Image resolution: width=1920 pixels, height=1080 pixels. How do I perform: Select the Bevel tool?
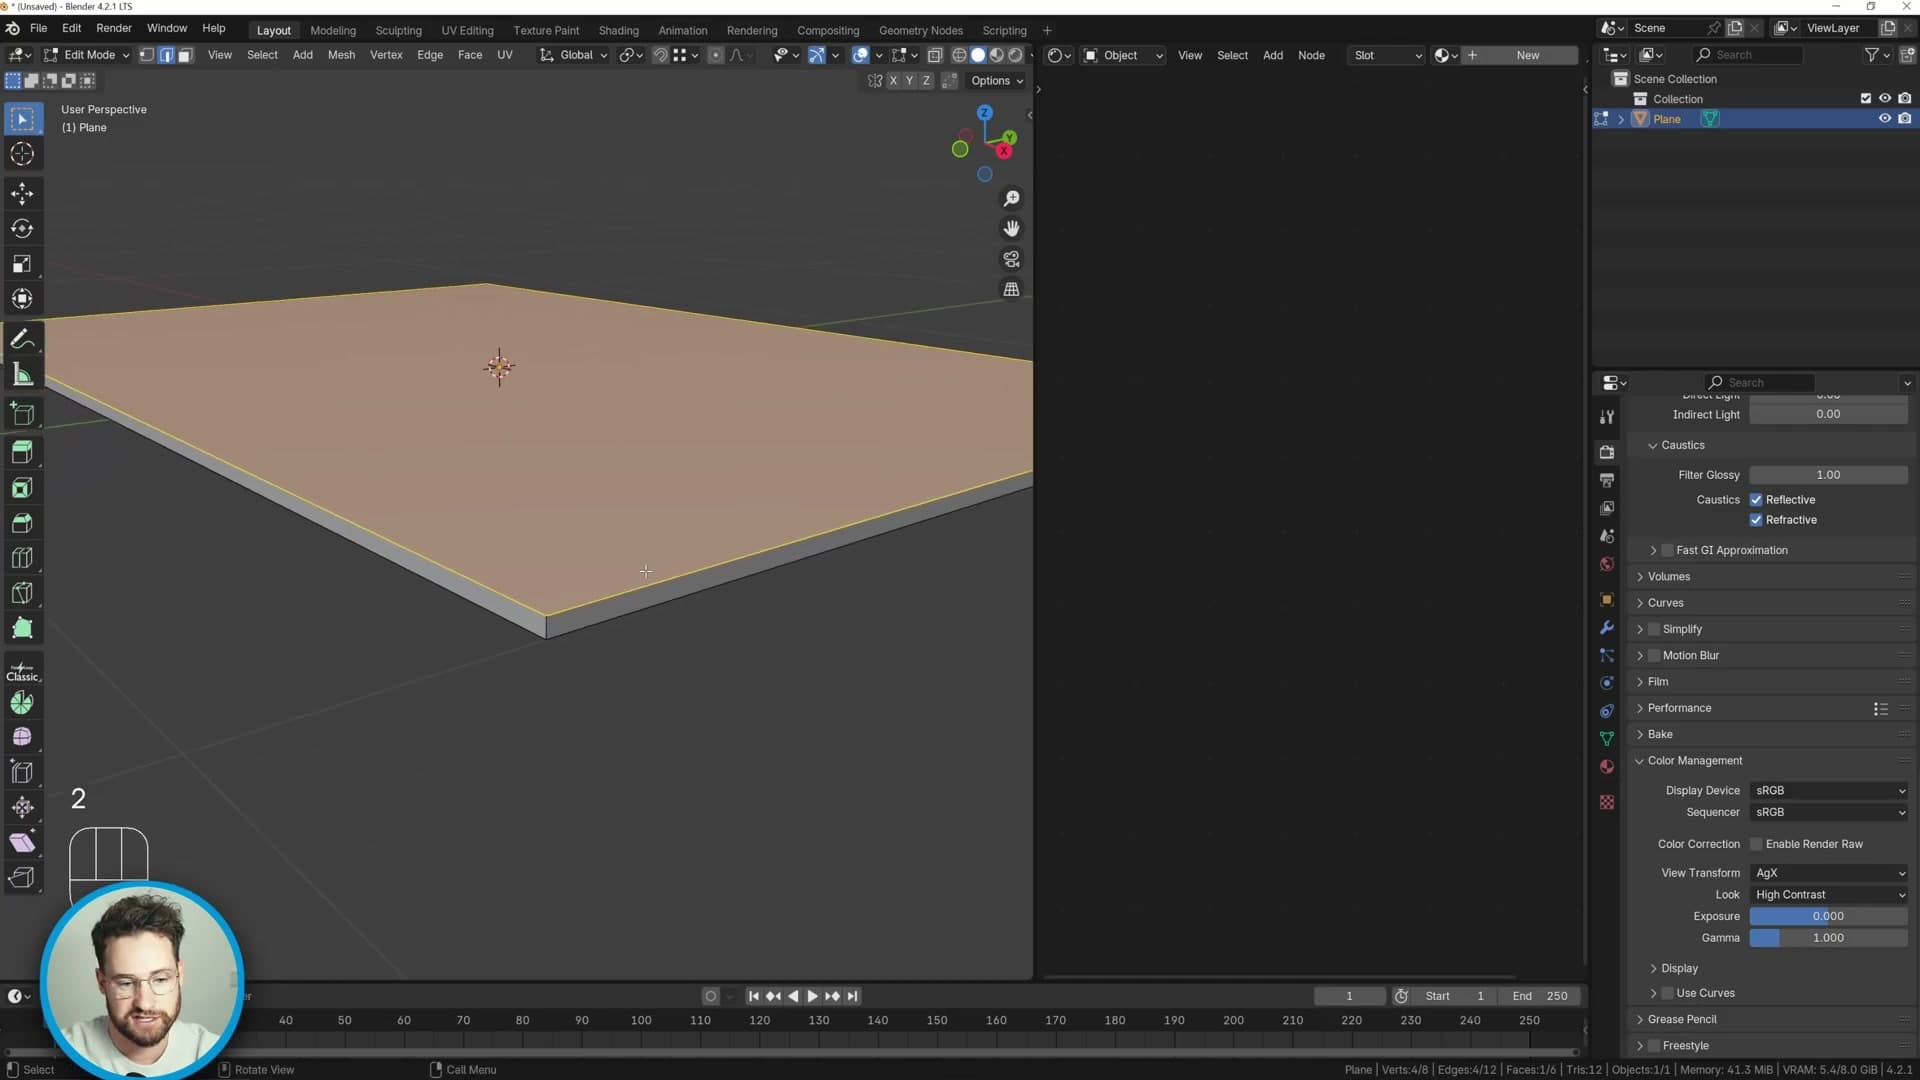click(22, 523)
